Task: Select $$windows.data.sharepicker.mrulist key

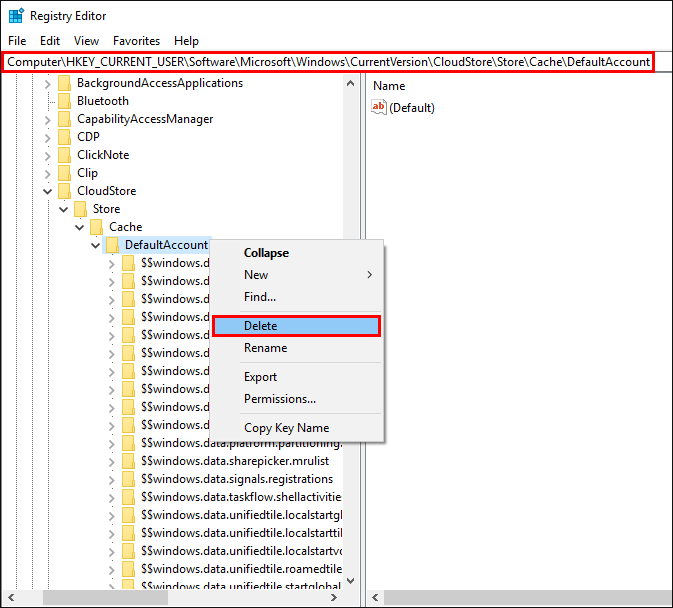Action: click(235, 461)
